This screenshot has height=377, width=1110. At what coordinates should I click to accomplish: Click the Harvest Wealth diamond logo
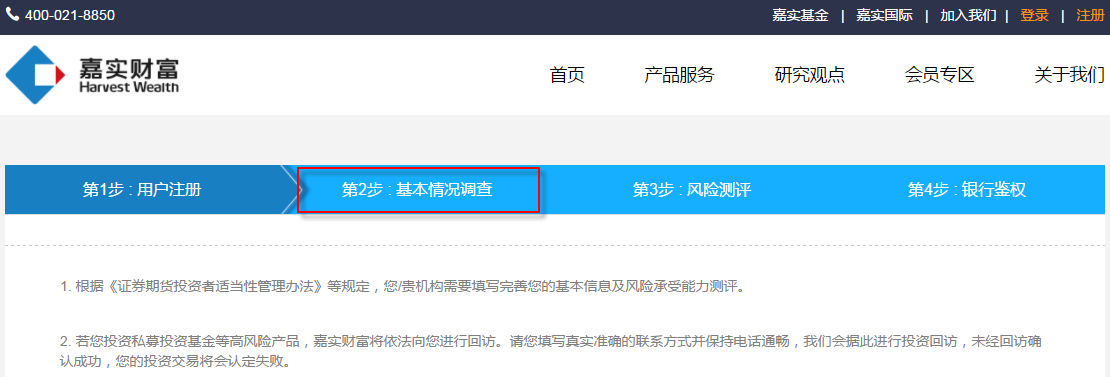click(34, 75)
